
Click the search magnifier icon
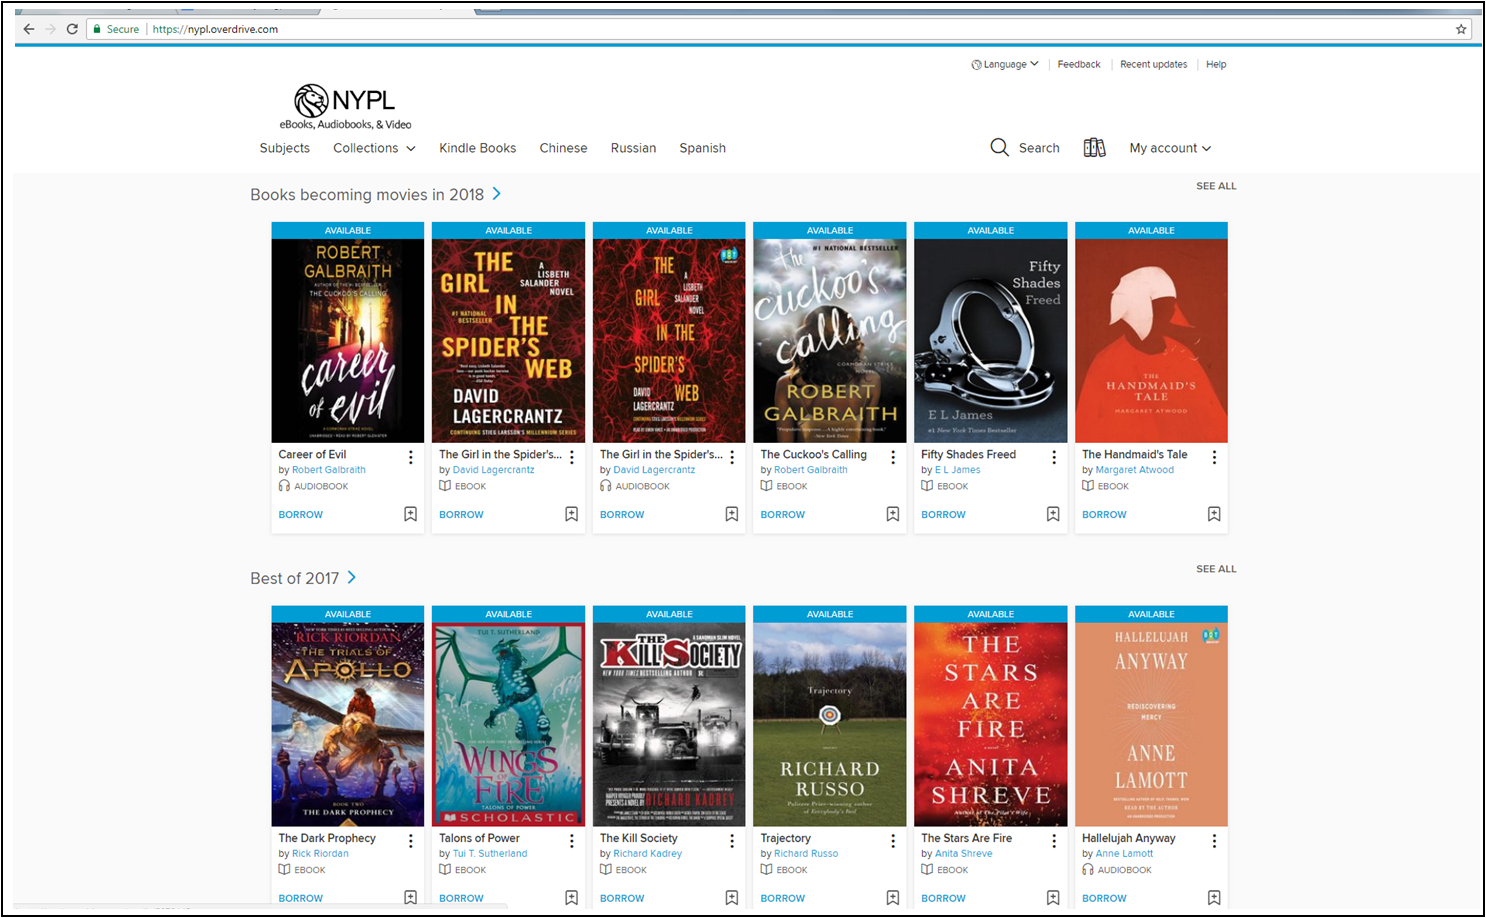(x=999, y=148)
